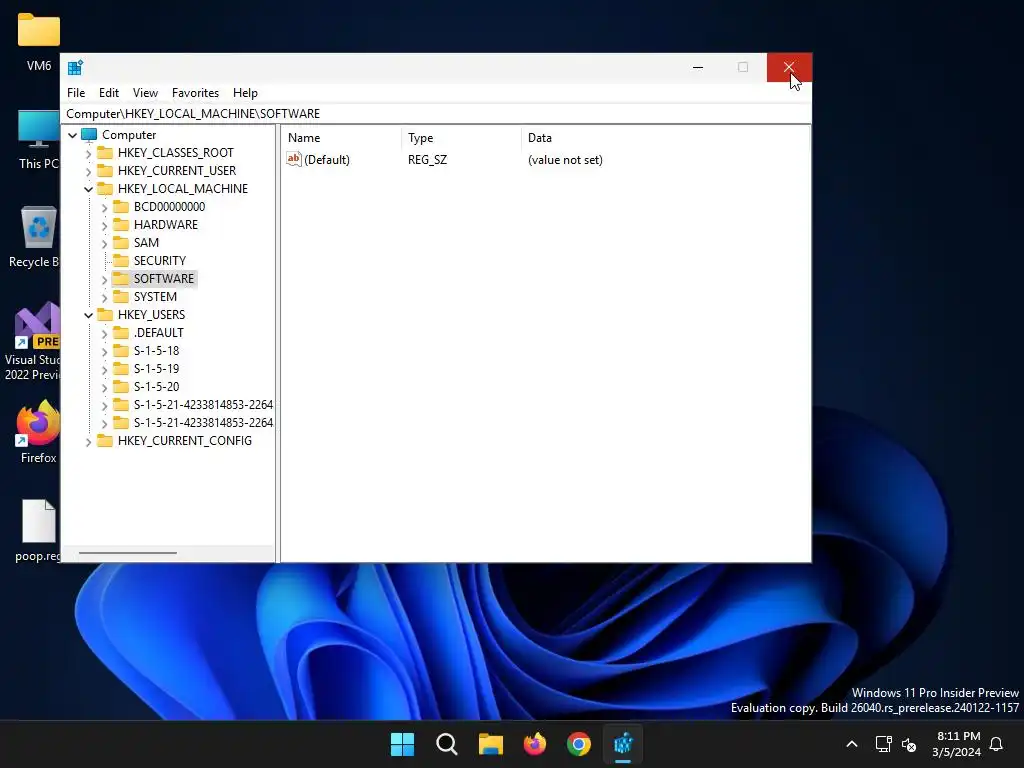Expand the SOFTWARE key arrow

pyautogui.click(x=104, y=280)
